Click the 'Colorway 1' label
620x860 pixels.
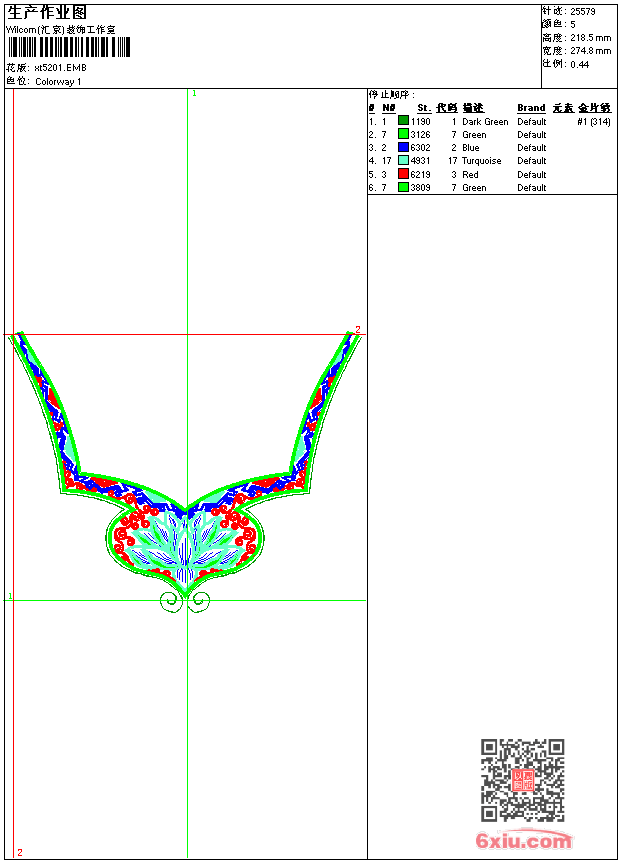pyautogui.click(x=58, y=82)
